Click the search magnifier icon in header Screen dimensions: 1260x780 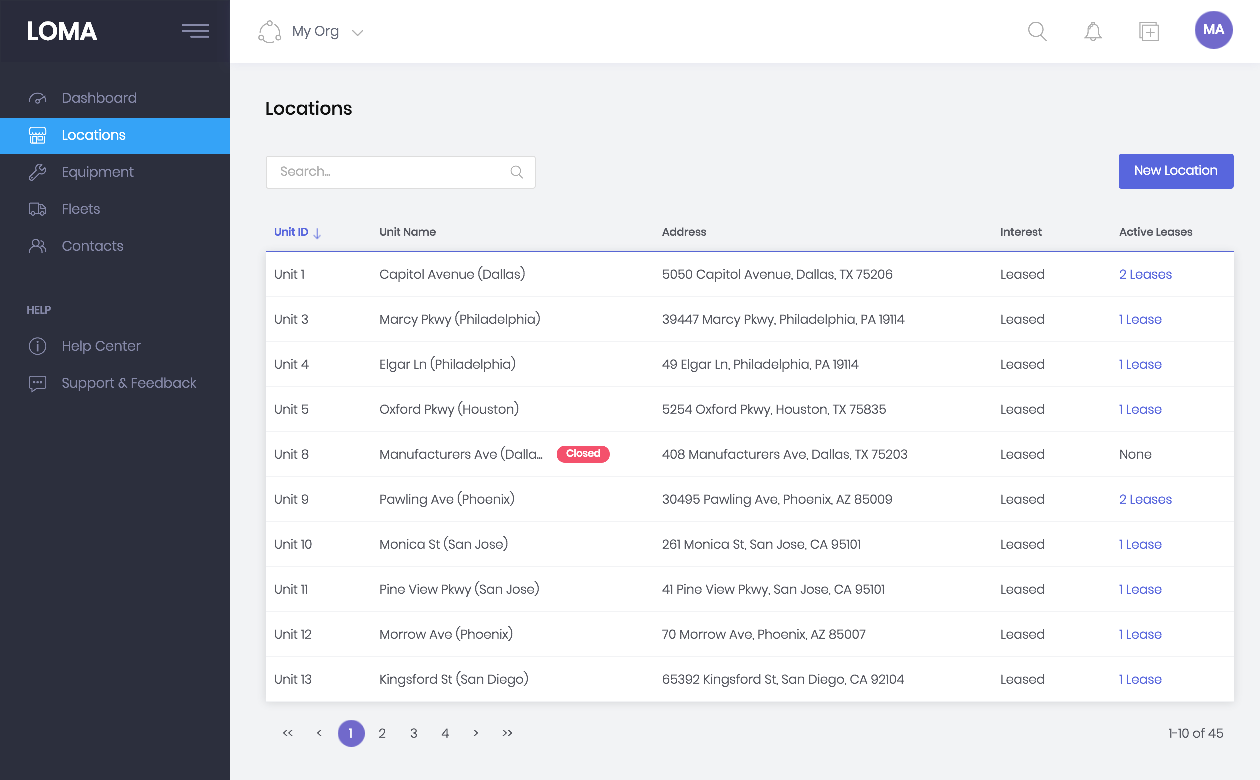point(1037,31)
